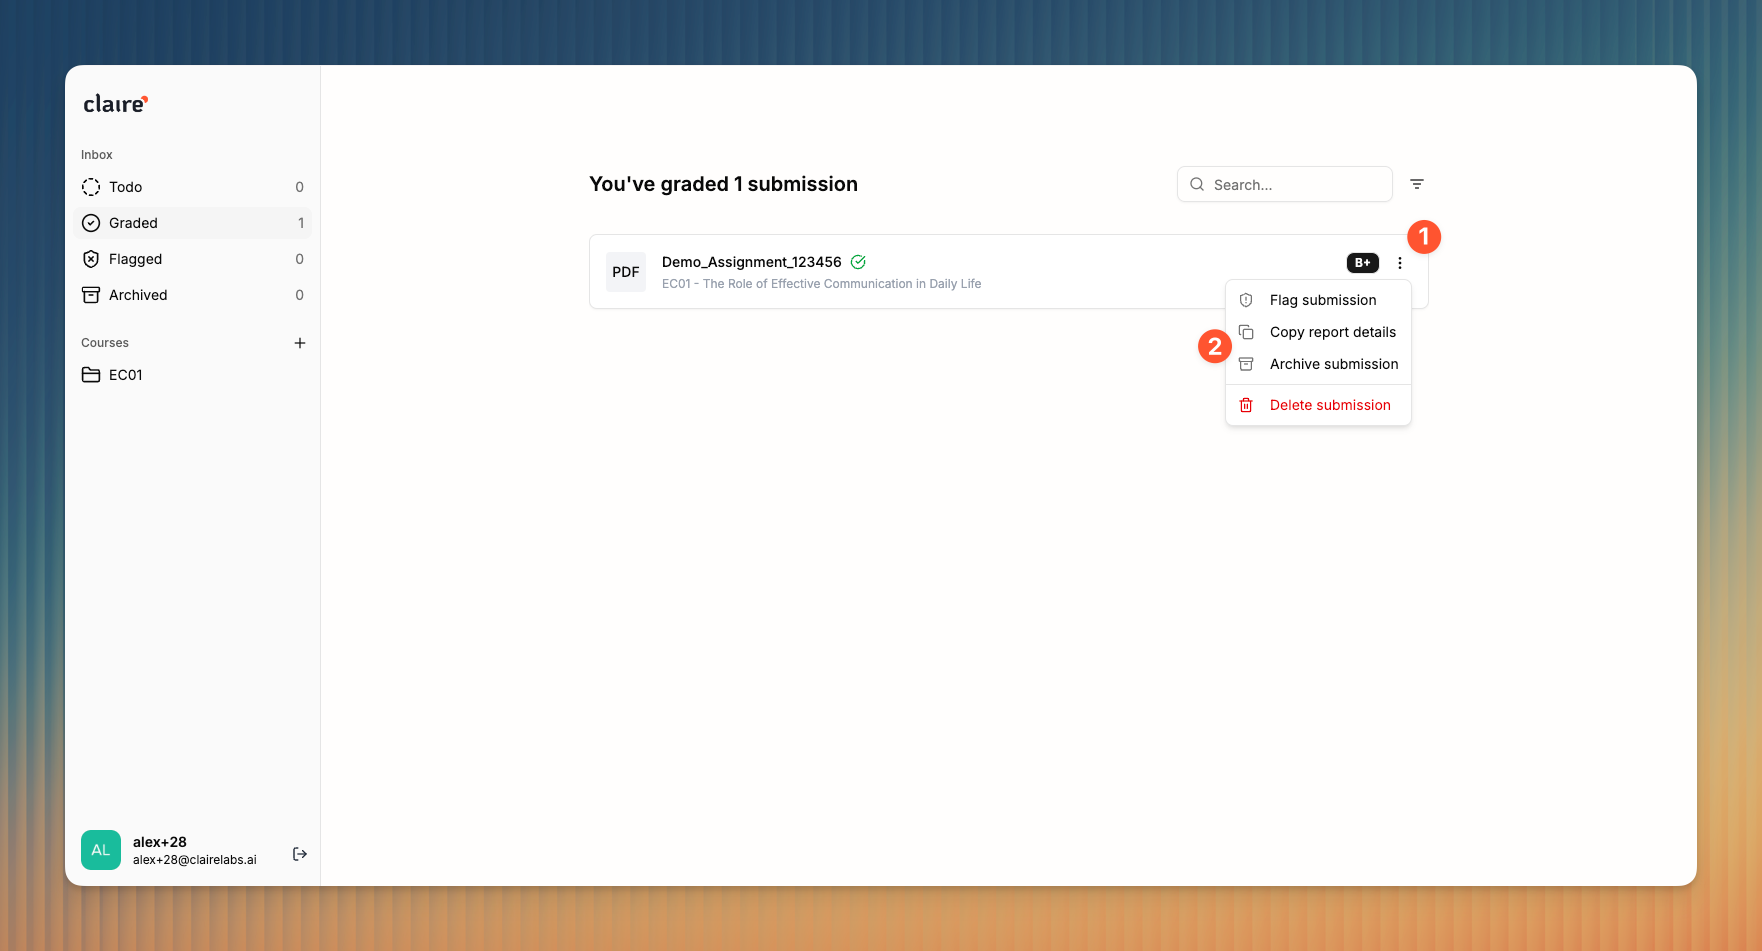Click the green verified check icon
1762x951 pixels.
858,262
